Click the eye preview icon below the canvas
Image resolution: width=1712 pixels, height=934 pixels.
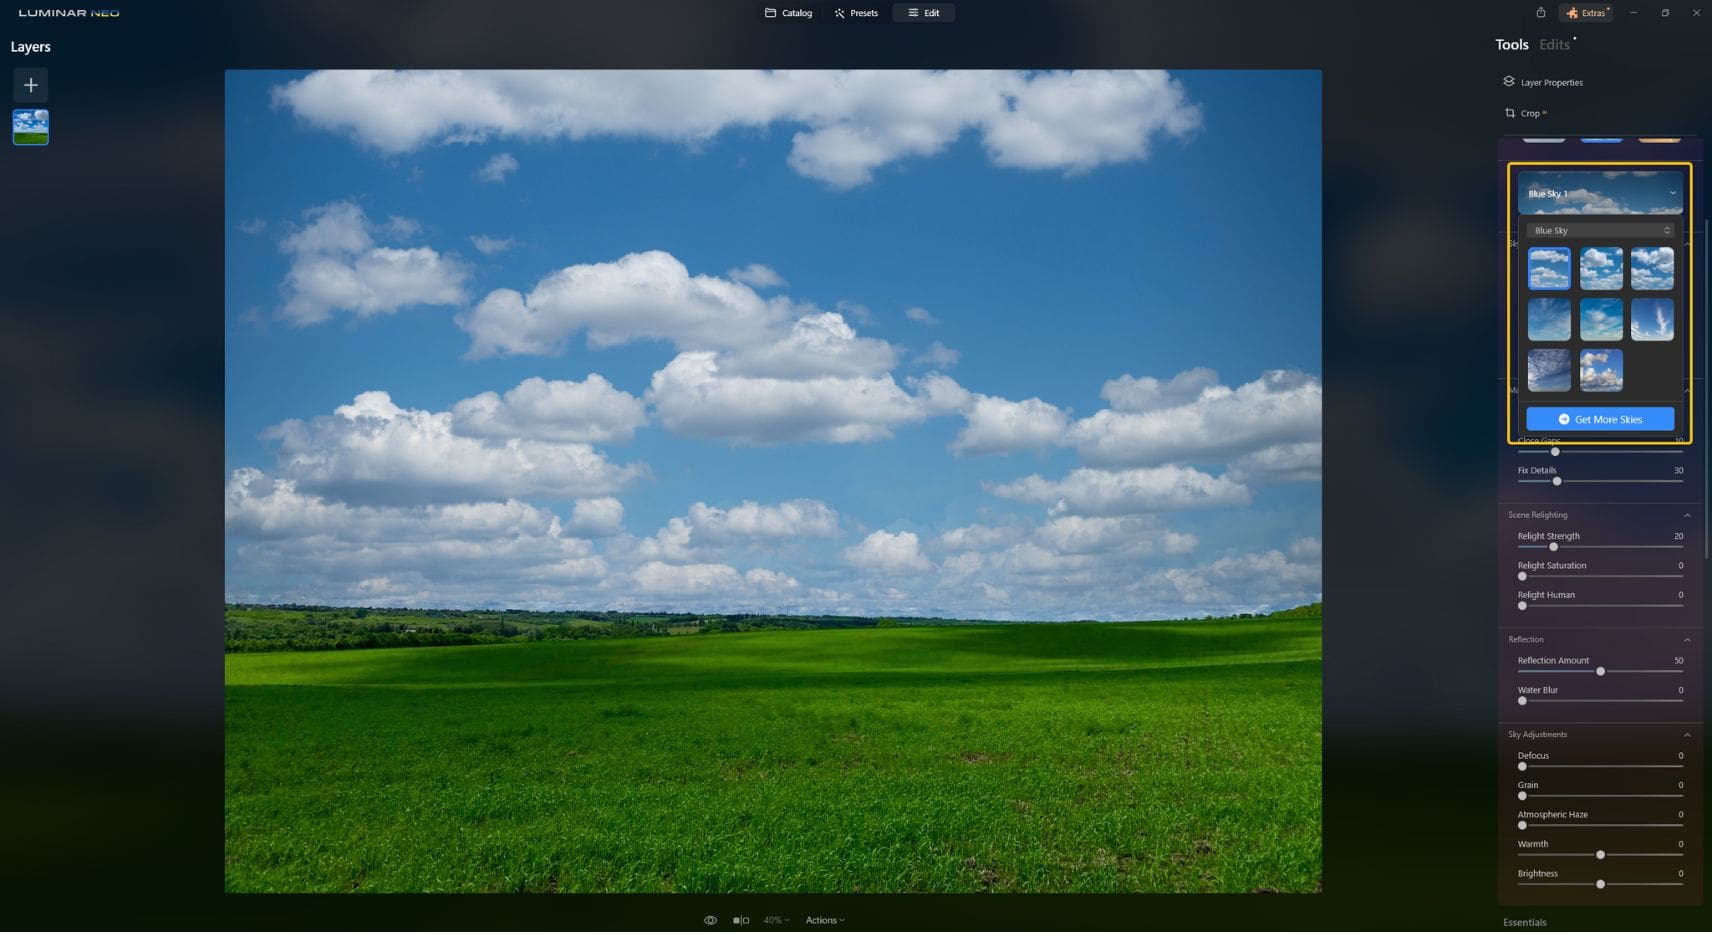710,919
